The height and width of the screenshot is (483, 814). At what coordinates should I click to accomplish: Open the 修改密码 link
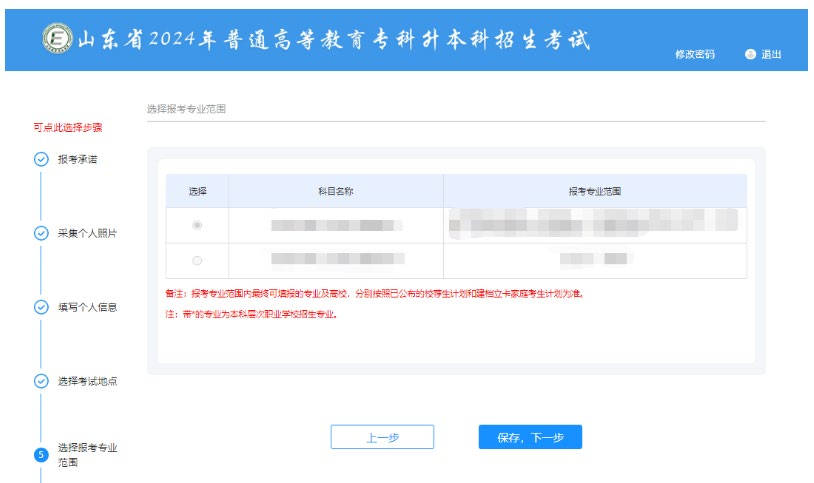pyautogui.click(x=695, y=54)
